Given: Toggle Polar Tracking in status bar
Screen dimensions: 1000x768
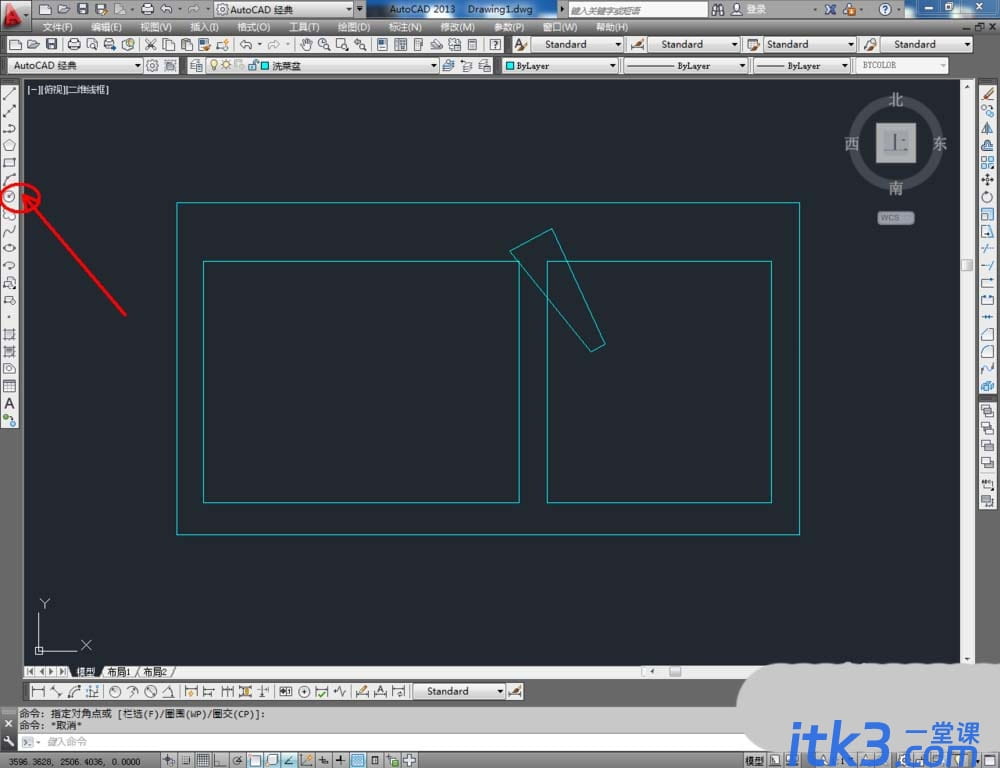Looking at the screenshot, I should pos(237,760).
